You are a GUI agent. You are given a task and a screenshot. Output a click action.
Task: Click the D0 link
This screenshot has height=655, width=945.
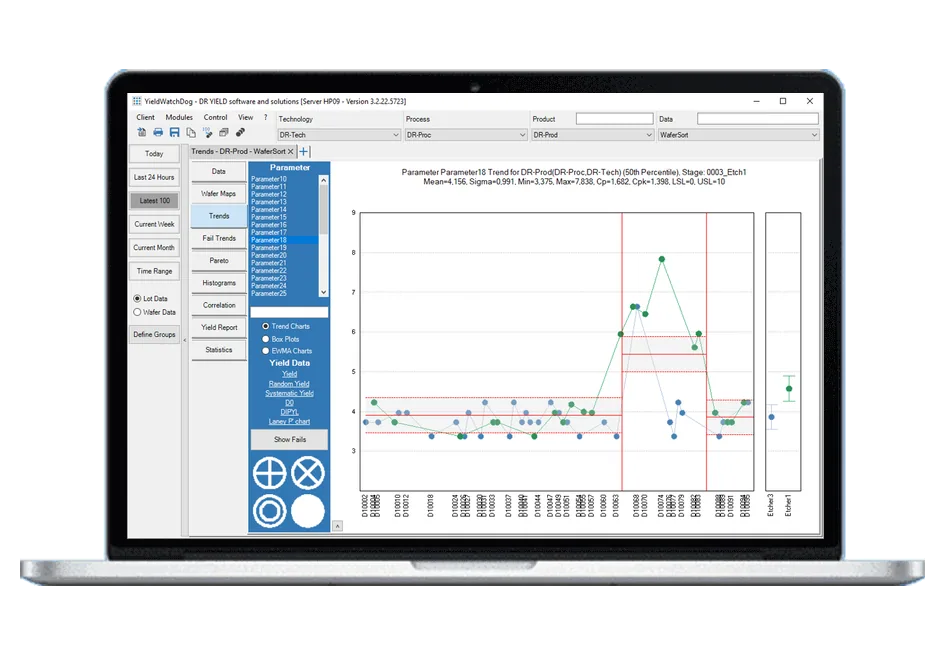point(289,403)
